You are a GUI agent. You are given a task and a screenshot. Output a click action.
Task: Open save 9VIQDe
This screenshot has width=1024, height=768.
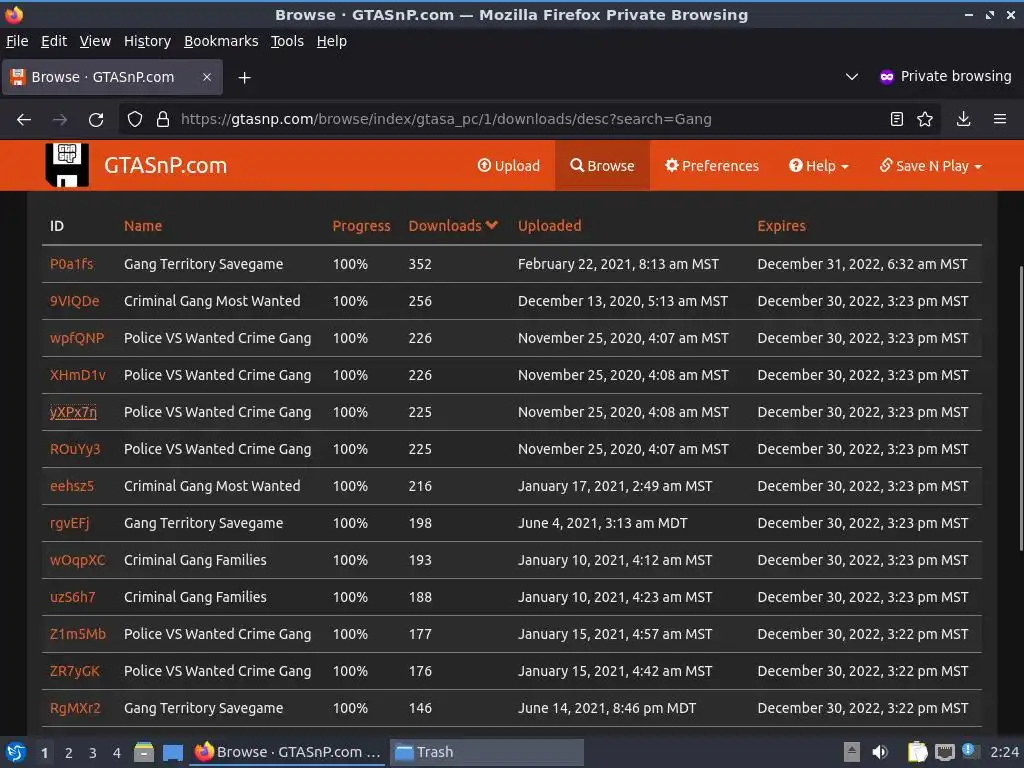pyautogui.click(x=74, y=301)
